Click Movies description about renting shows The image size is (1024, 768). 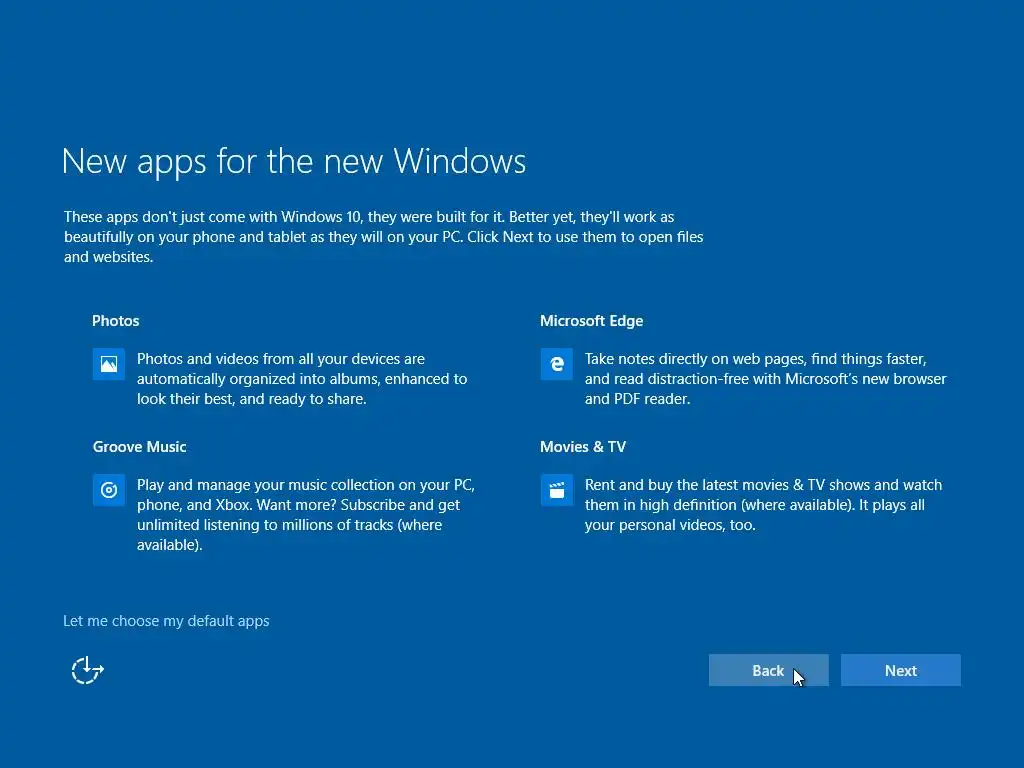click(x=763, y=505)
